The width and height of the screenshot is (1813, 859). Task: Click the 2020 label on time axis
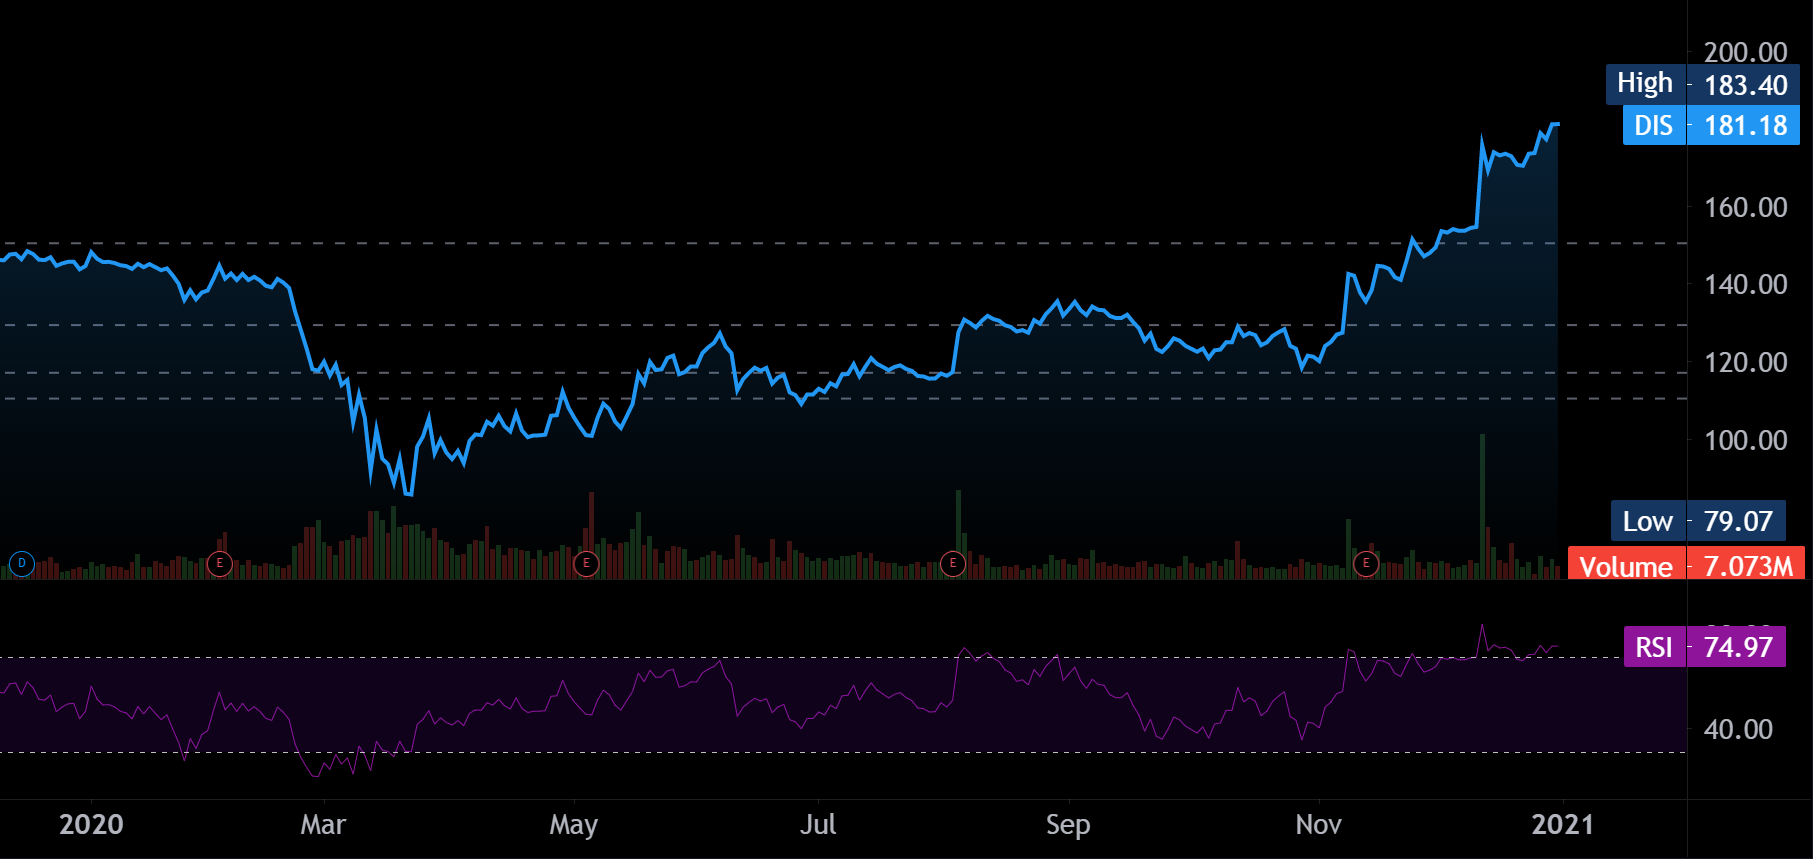coord(91,824)
